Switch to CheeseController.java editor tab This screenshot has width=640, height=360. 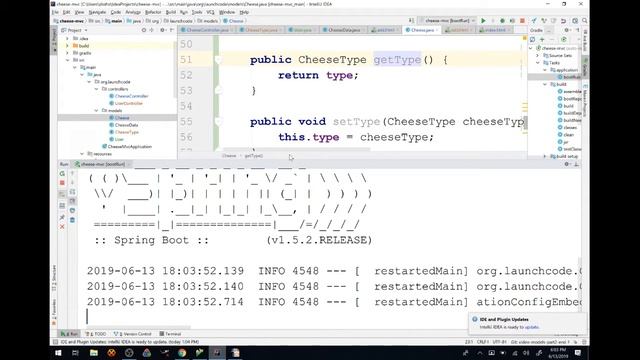[x=207, y=30]
